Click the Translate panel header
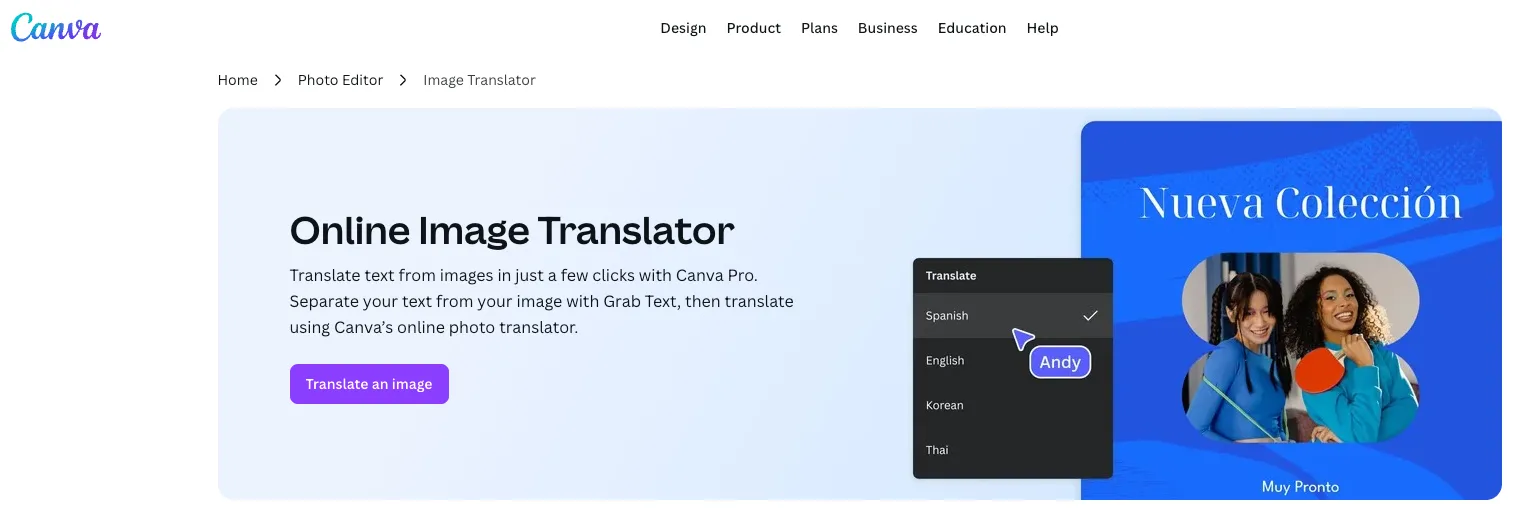The height and width of the screenshot is (519, 1534). click(x=1013, y=275)
